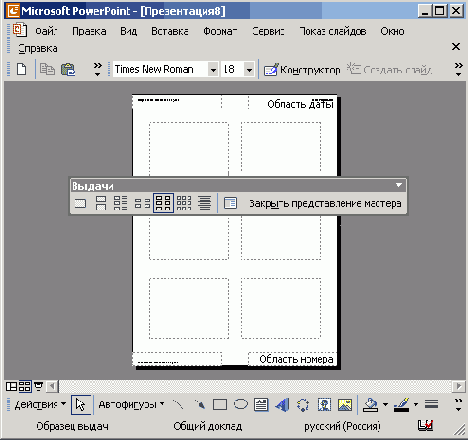Open the font size 18 dropdown

[249, 70]
